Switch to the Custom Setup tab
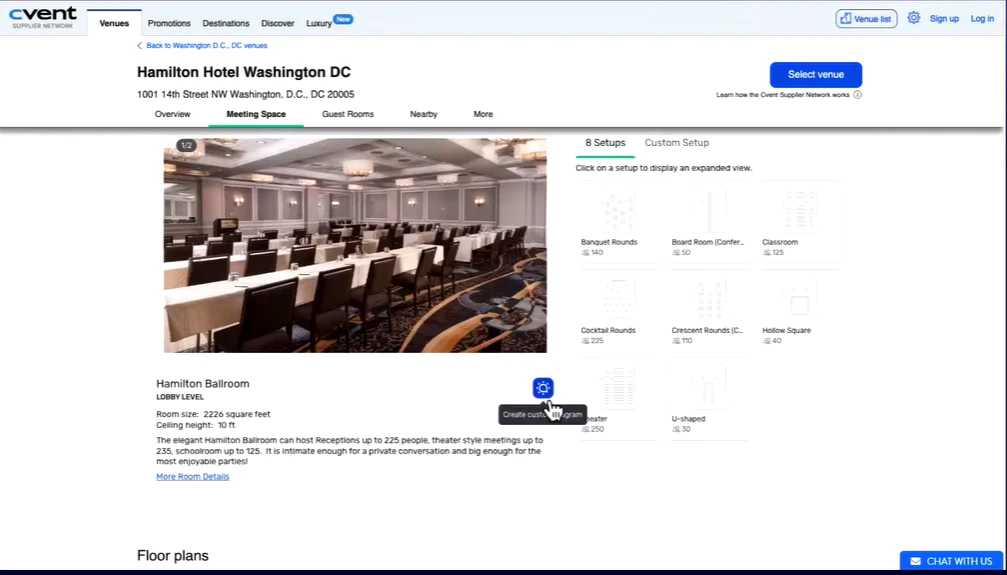Screen dimensions: 1007x575 click(x=676, y=143)
